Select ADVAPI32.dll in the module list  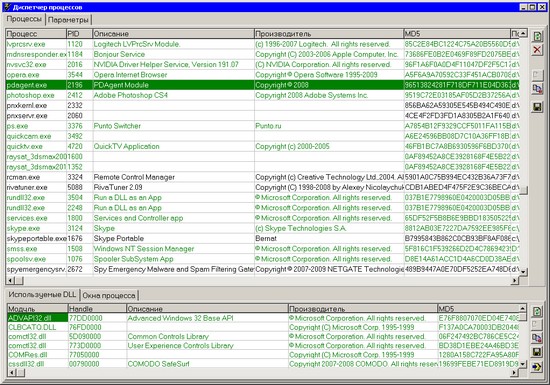(263, 318)
